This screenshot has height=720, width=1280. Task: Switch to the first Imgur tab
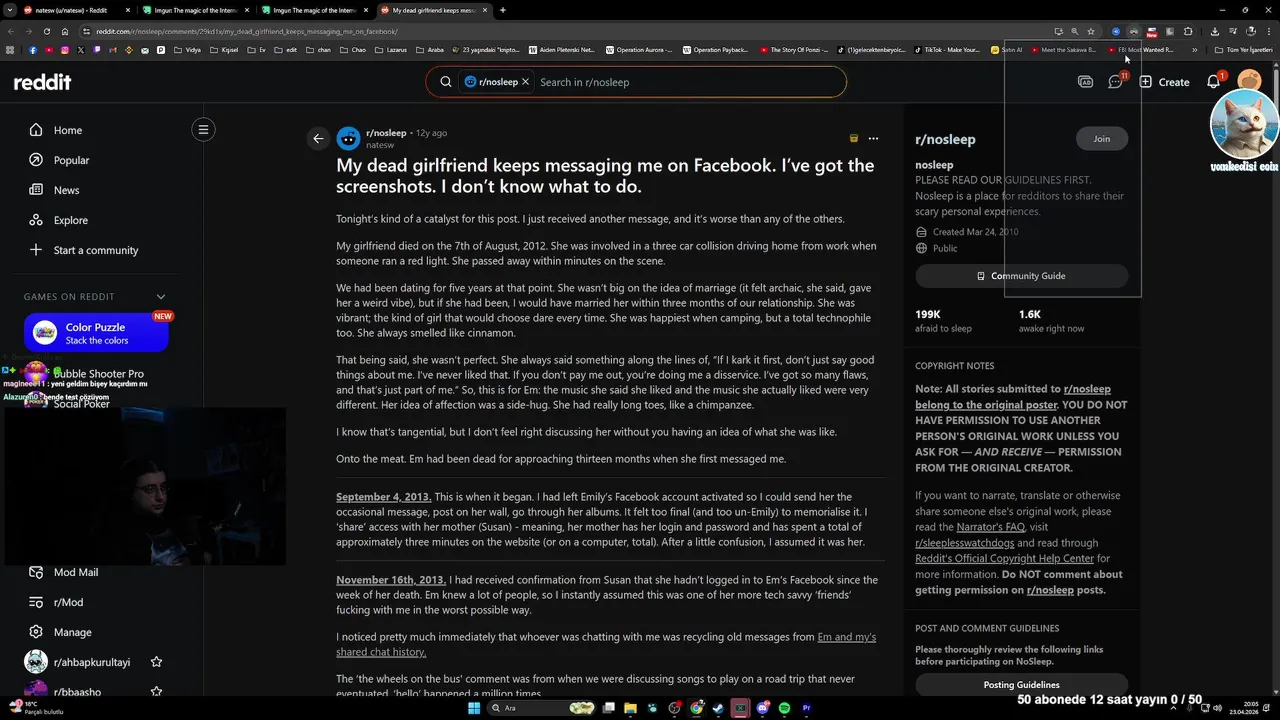point(194,10)
